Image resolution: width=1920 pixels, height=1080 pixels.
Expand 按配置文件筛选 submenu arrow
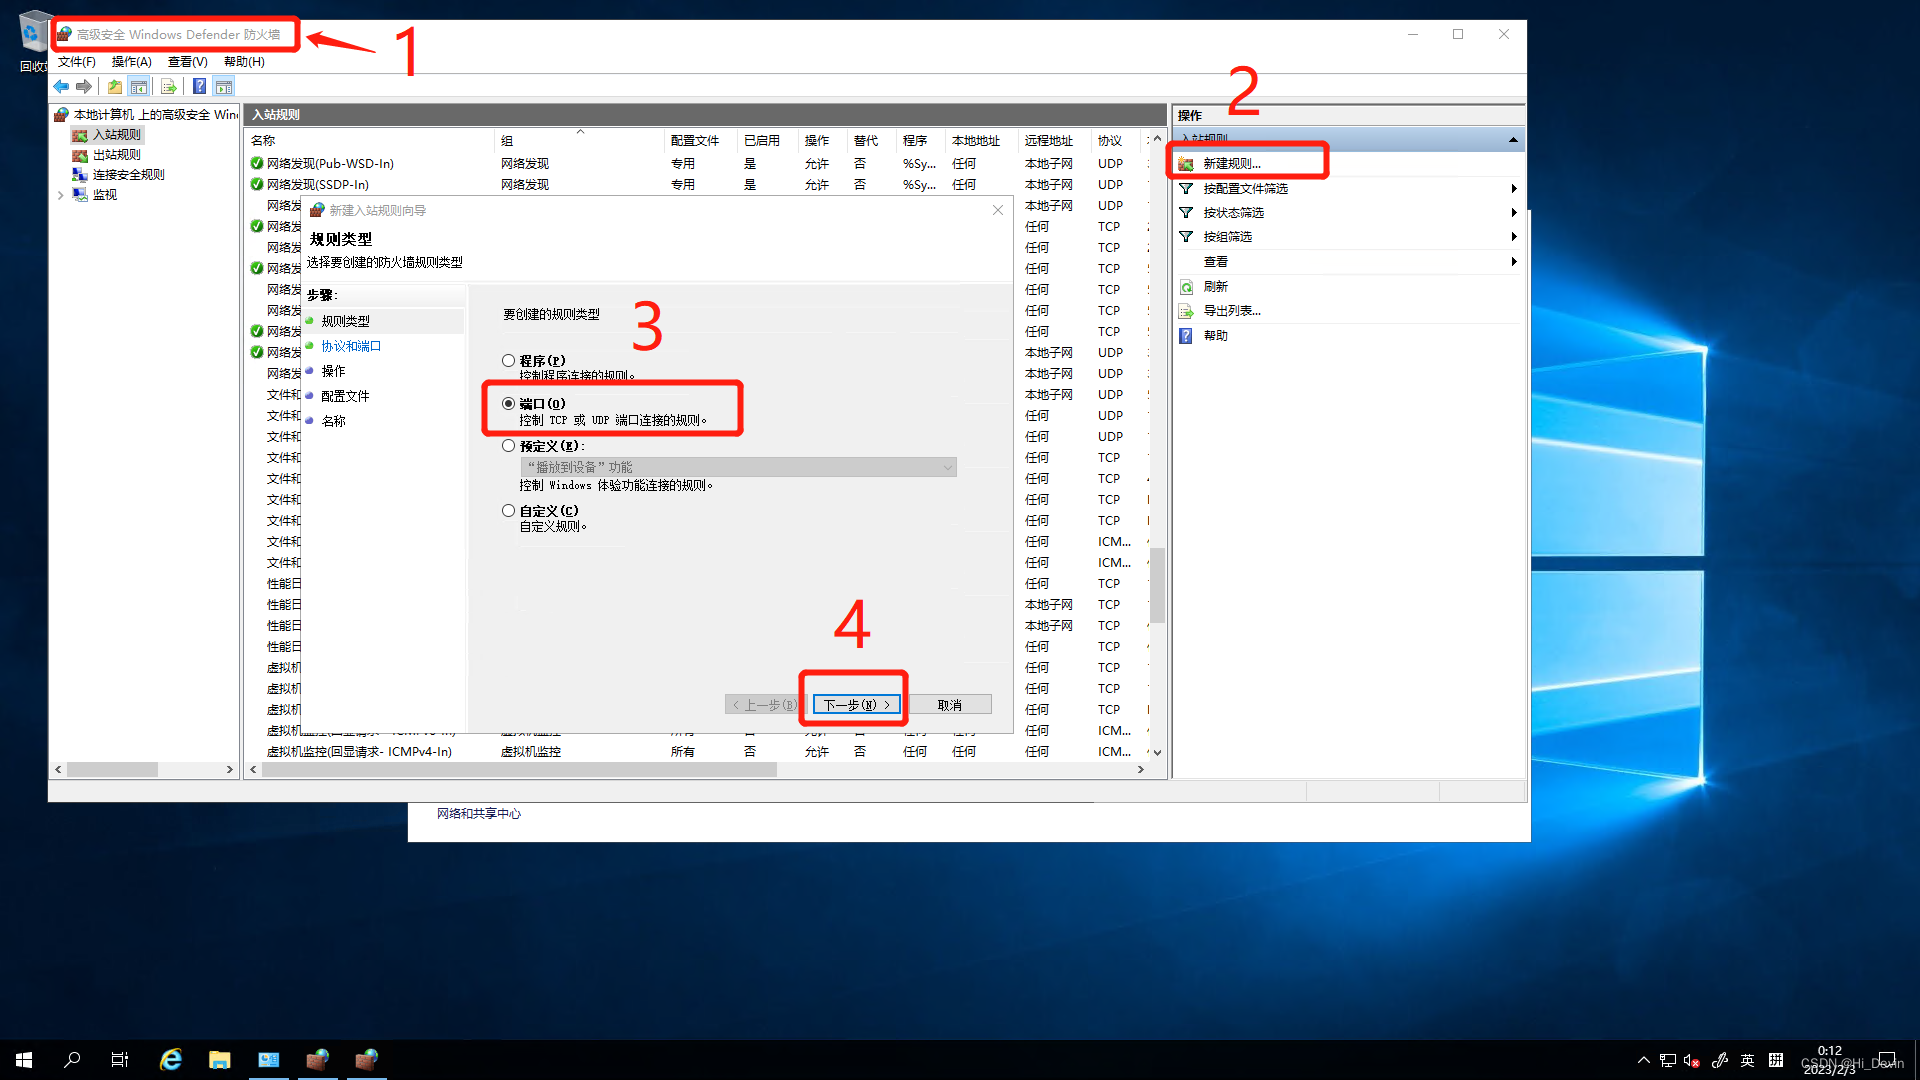pyautogui.click(x=1513, y=189)
